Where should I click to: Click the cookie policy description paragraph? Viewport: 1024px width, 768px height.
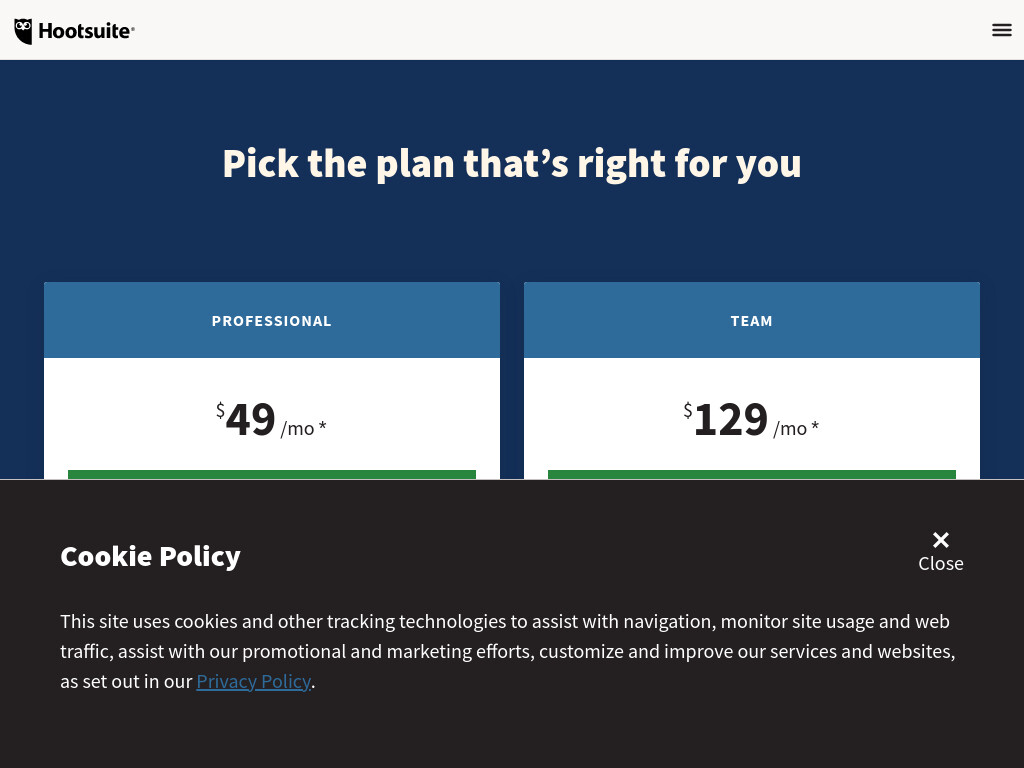[x=508, y=651]
